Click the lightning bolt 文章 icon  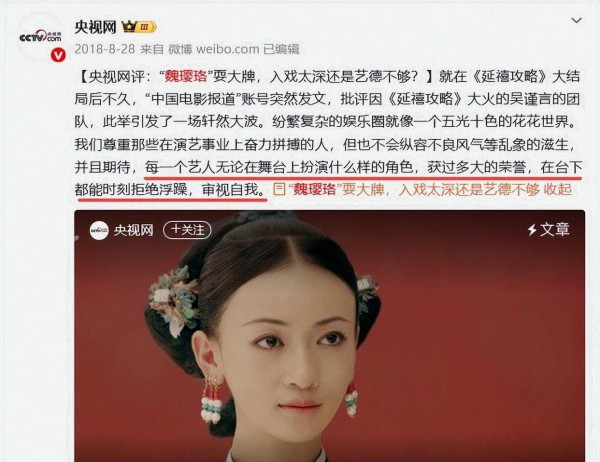[532, 230]
